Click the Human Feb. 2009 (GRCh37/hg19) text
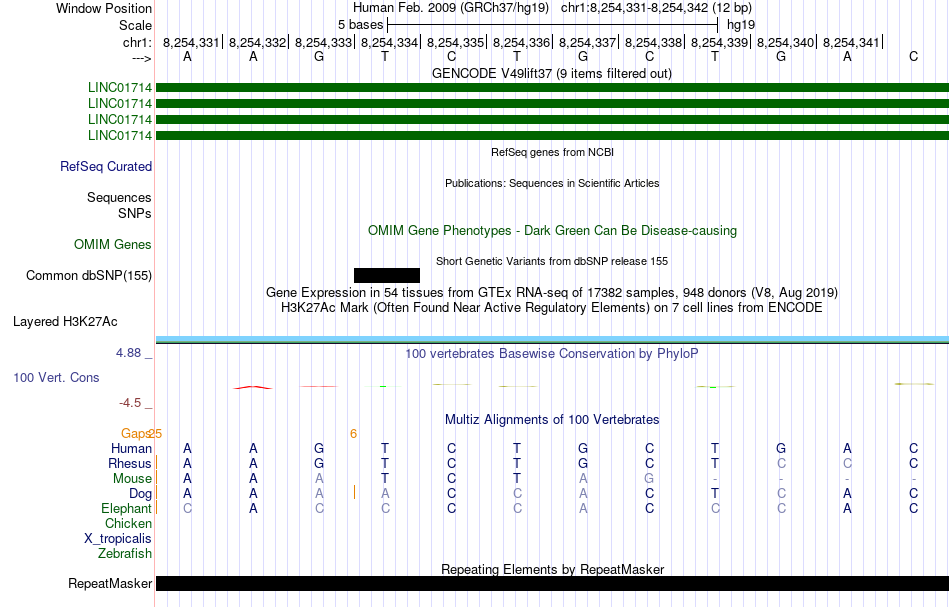 [x=451, y=8]
